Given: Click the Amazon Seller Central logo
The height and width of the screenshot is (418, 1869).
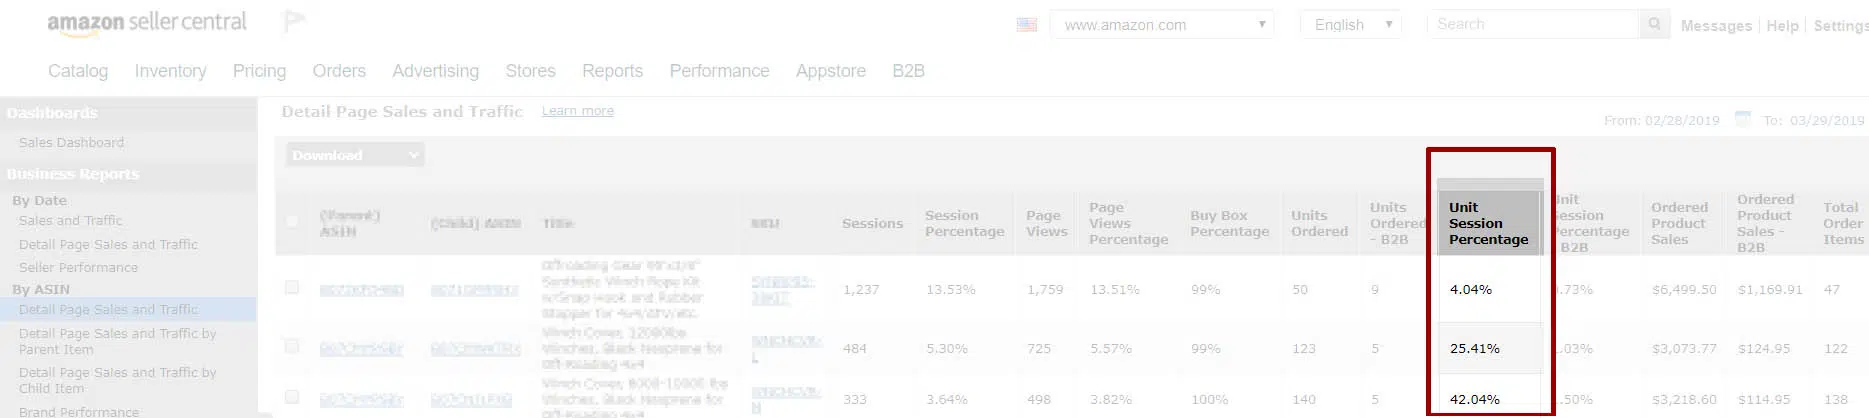Looking at the screenshot, I should click(147, 23).
